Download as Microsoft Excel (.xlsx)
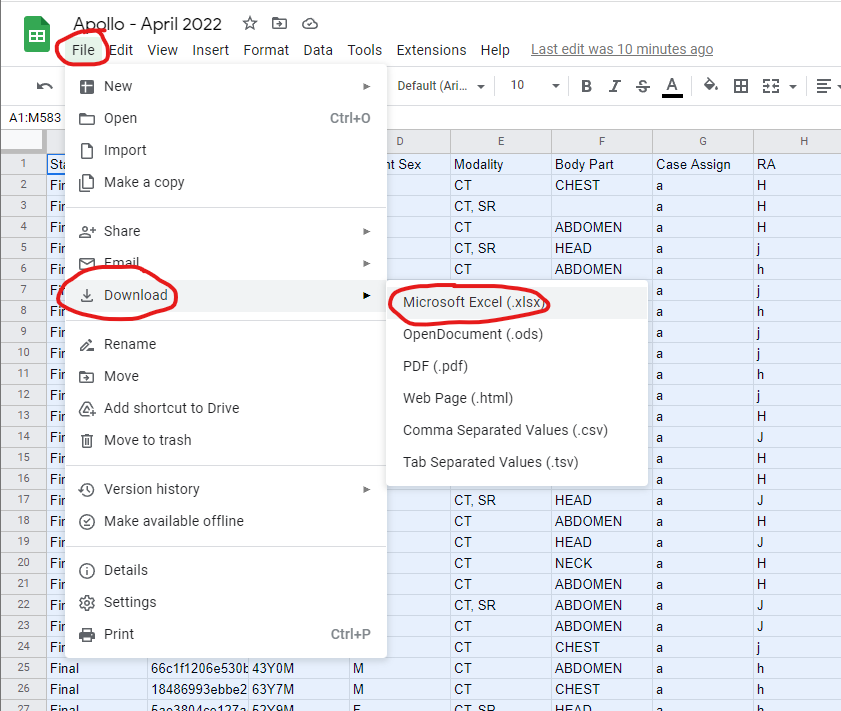The image size is (841, 711). pos(517,302)
